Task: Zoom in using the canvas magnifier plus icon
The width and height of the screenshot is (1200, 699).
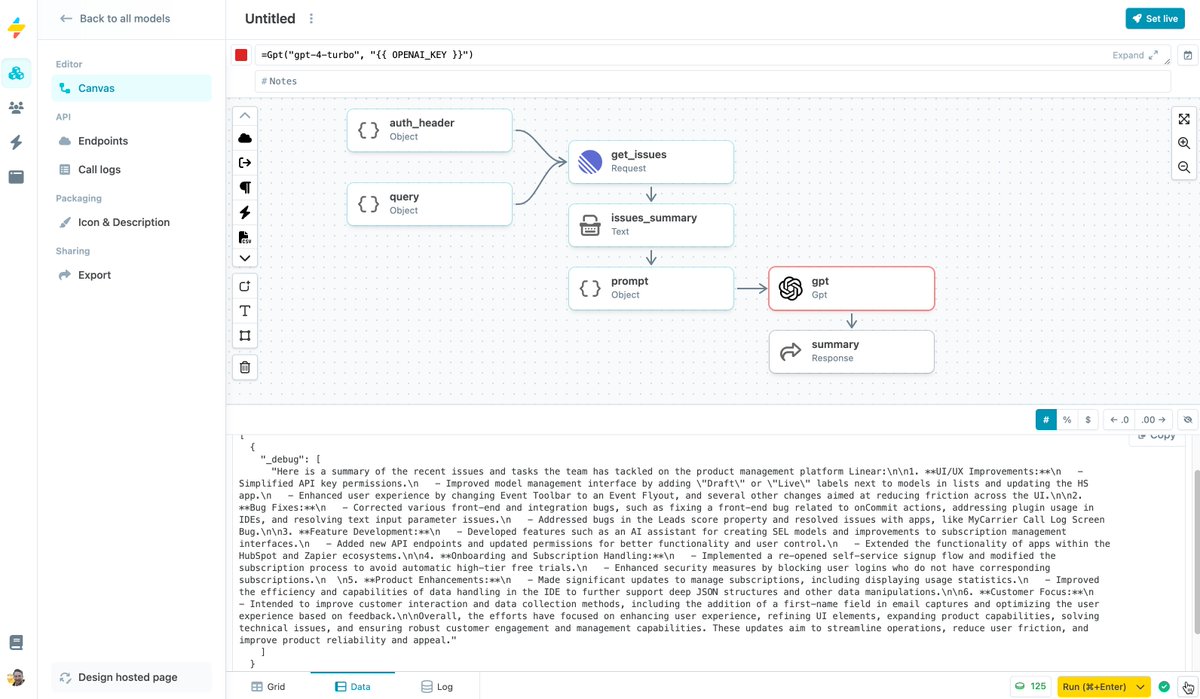Action: pos(1184,143)
